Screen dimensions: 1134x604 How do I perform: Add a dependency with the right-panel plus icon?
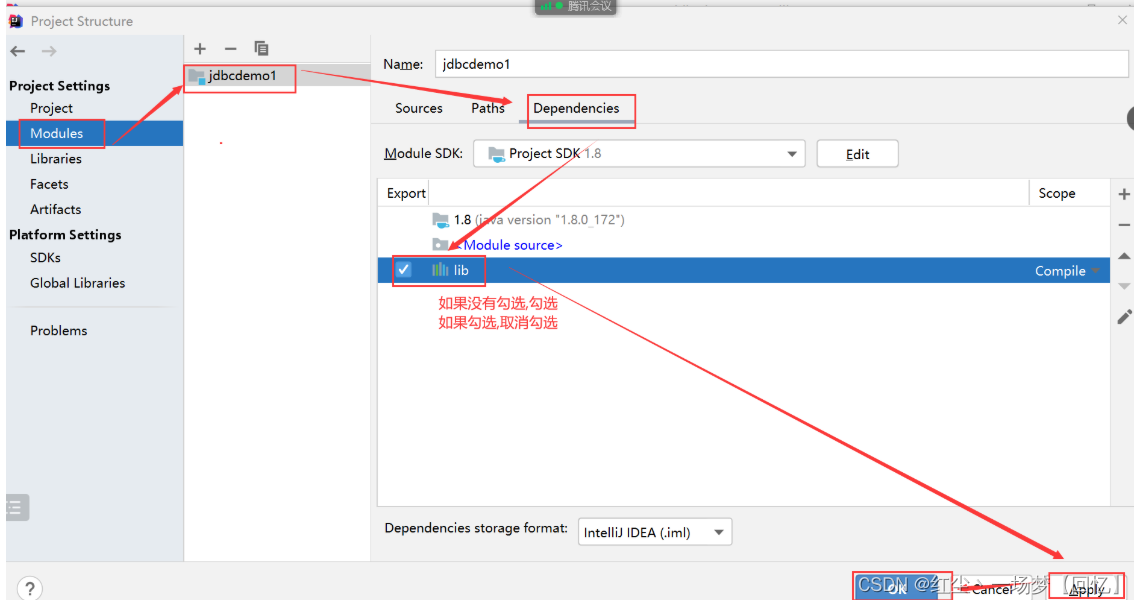tap(1124, 192)
